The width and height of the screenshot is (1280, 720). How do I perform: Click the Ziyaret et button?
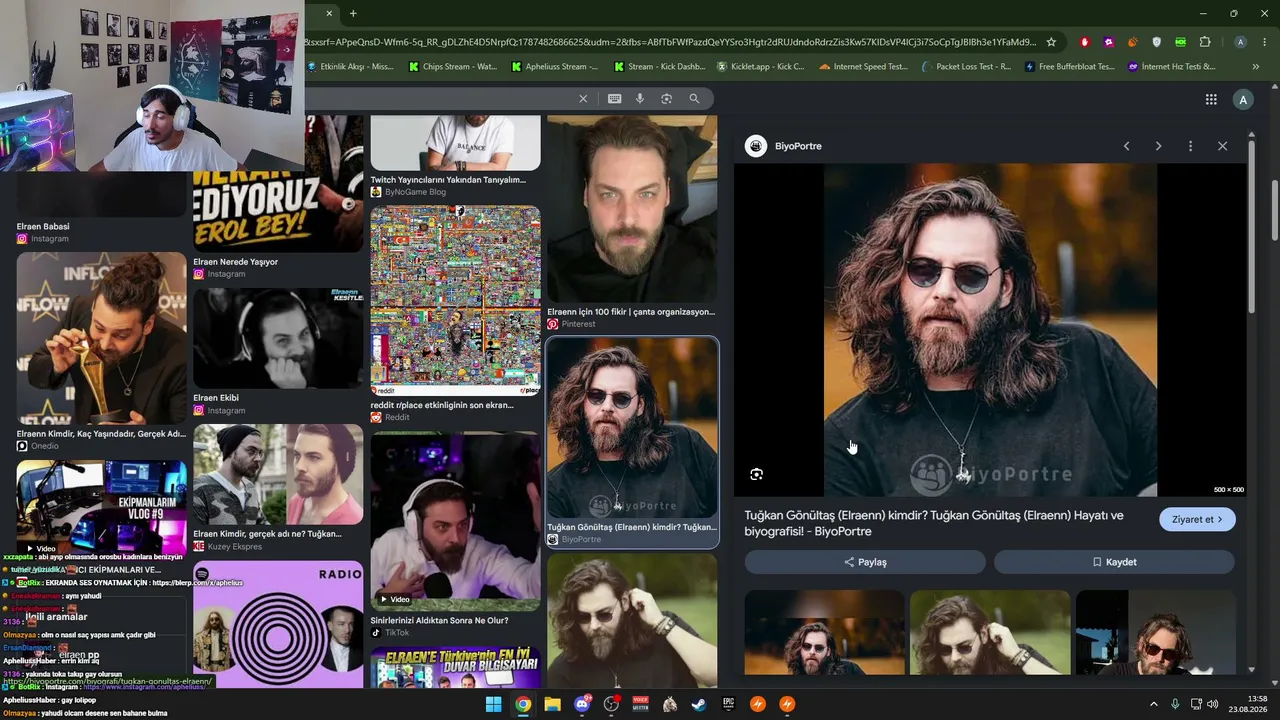click(x=1197, y=520)
